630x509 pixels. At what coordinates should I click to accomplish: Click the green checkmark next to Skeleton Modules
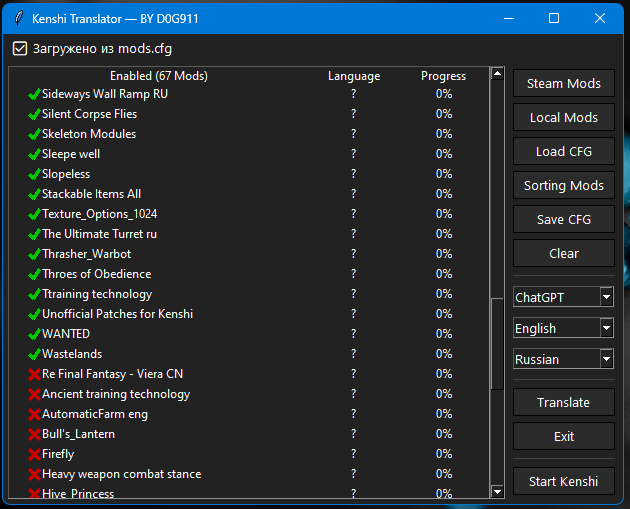(x=34, y=134)
